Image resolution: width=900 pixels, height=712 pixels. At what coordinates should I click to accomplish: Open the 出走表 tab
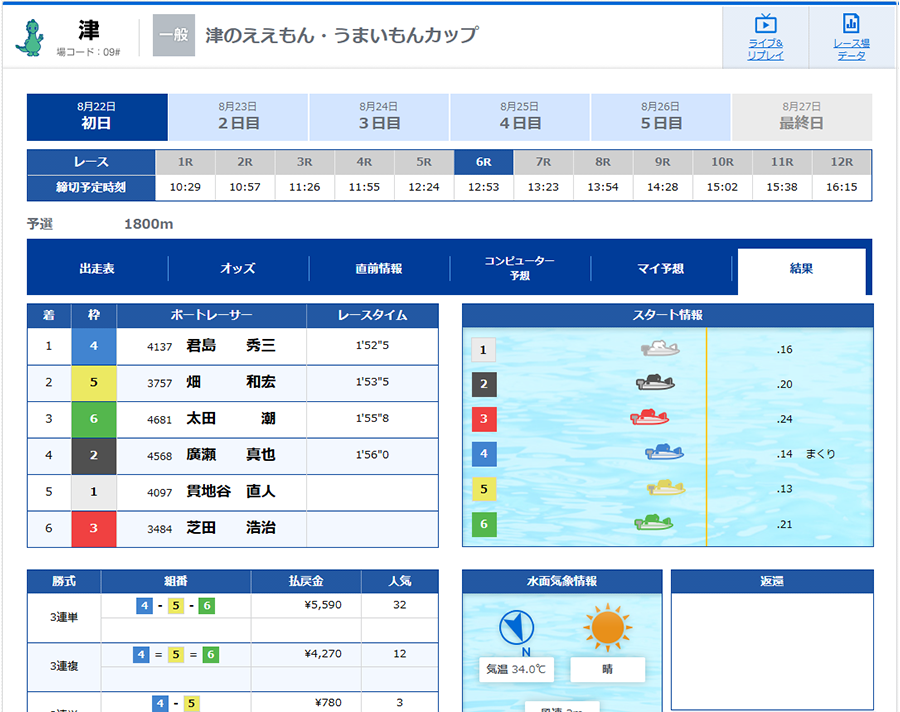coord(97,268)
